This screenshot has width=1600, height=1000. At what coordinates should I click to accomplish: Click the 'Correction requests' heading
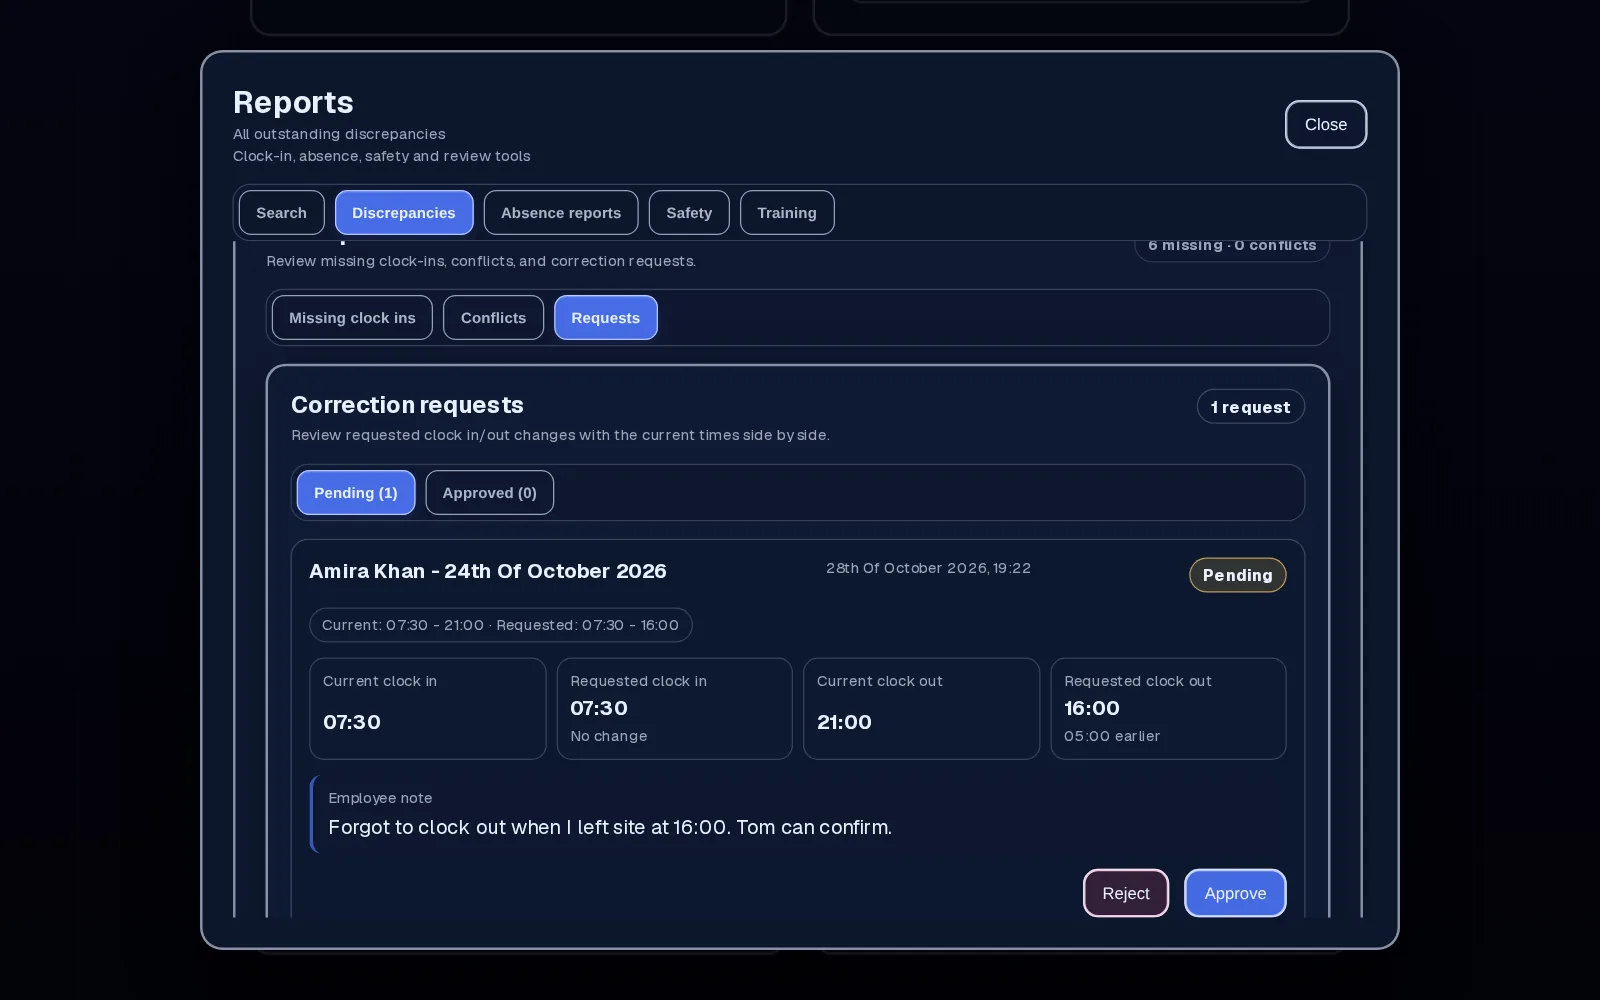[407, 405]
